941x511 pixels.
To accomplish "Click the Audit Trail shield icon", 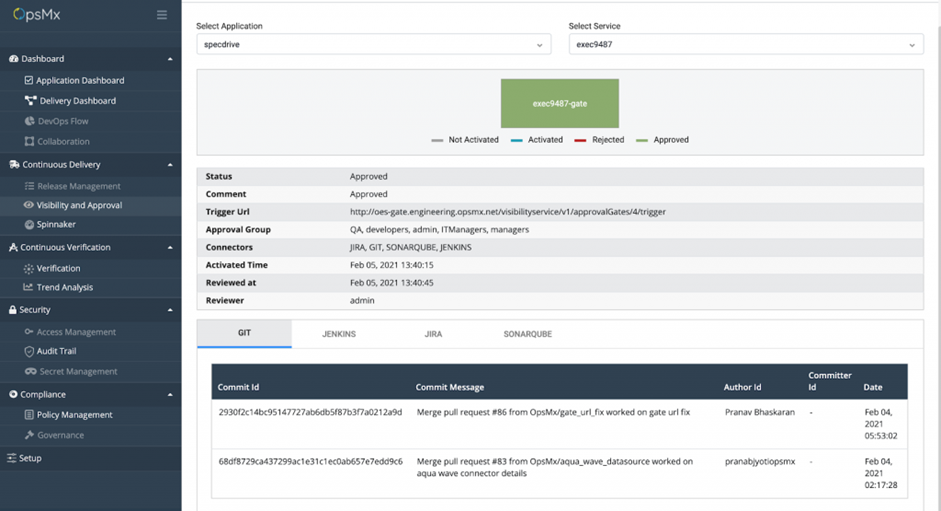I will [29, 351].
